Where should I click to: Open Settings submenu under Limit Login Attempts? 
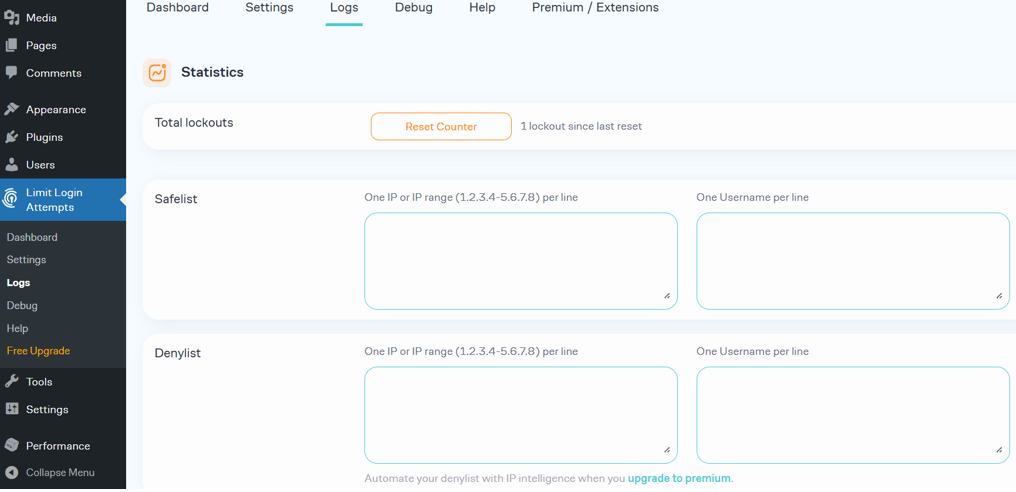click(26, 259)
